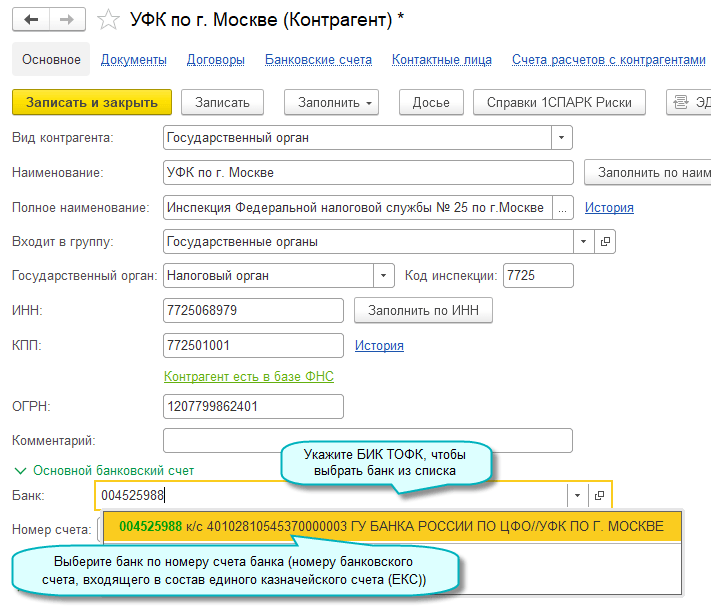This screenshot has width=711, height=609.
Task: Open Справки 1СПАРК Риски
Action: [559, 102]
